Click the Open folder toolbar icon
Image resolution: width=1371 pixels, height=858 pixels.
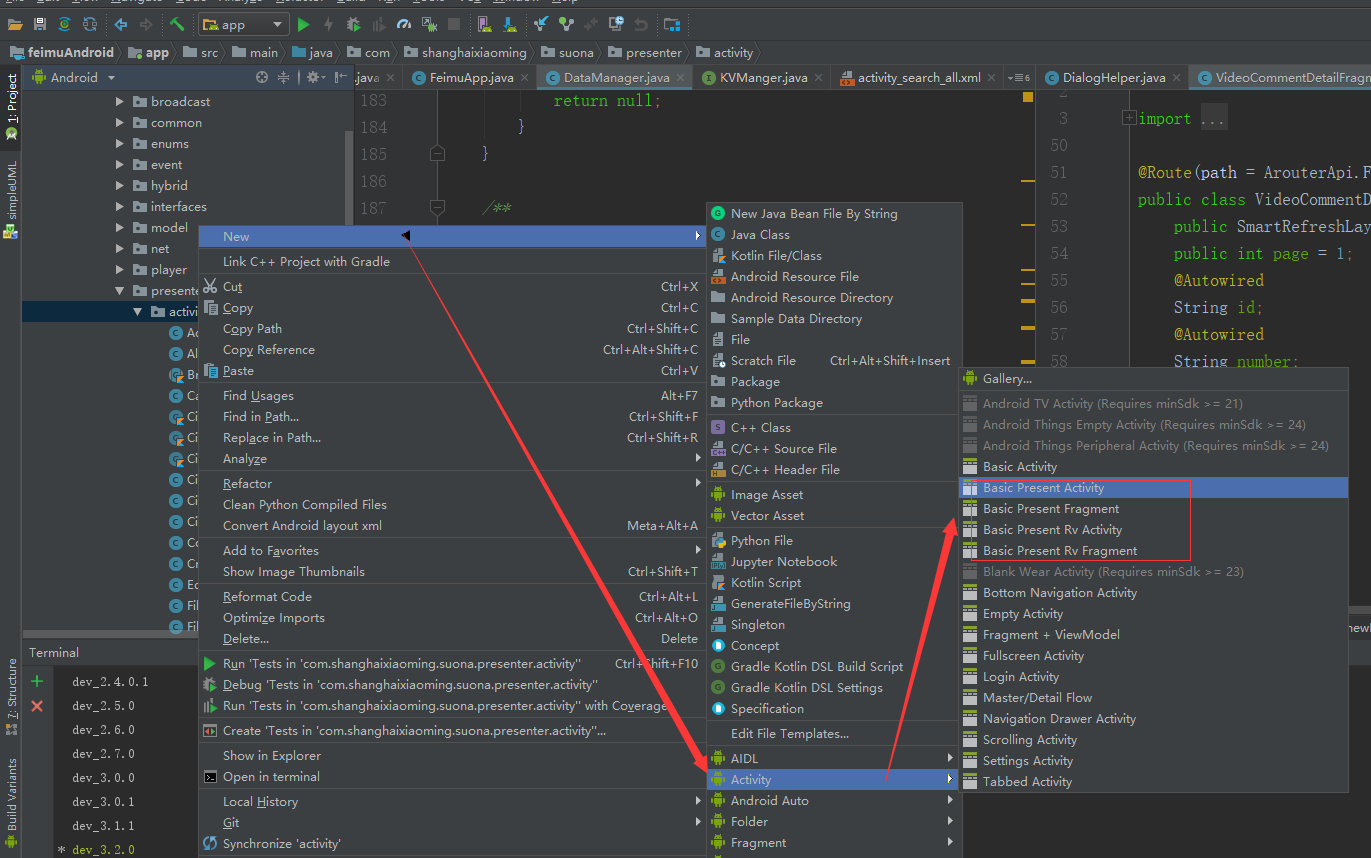(15, 24)
